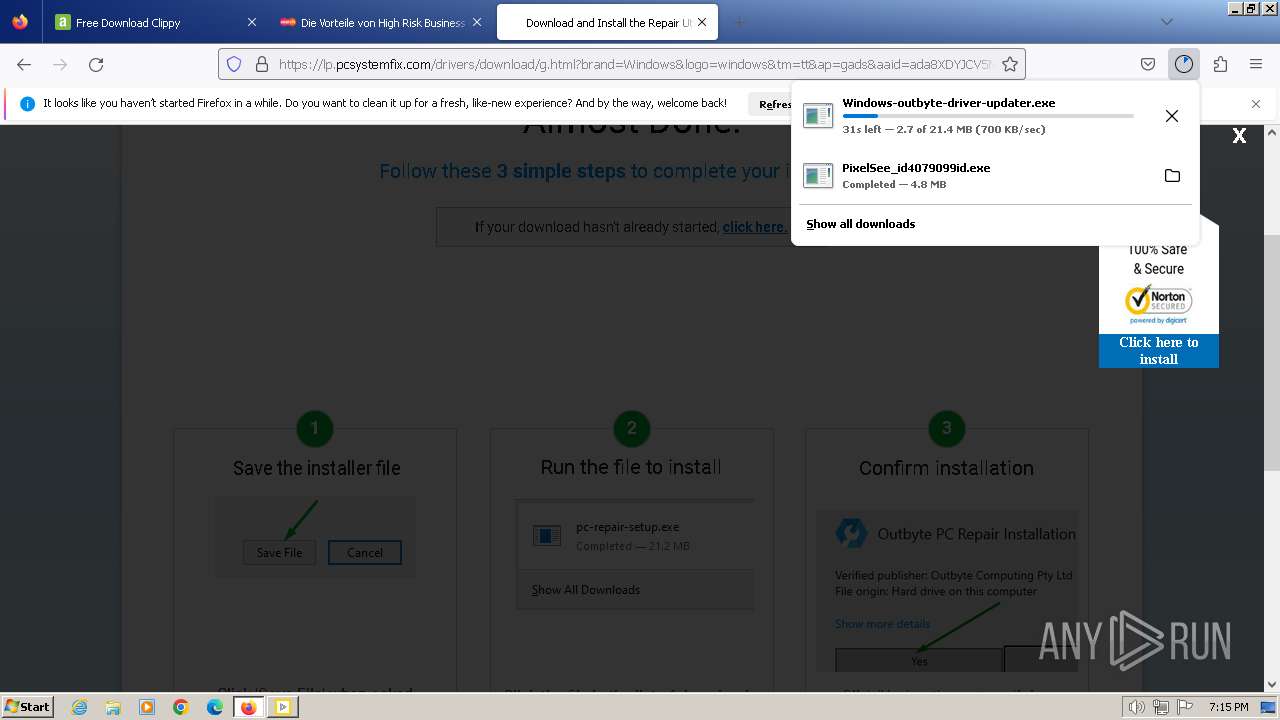The width and height of the screenshot is (1280, 720).
Task: Click the 'Click here to install' banner
Action: point(1159,351)
